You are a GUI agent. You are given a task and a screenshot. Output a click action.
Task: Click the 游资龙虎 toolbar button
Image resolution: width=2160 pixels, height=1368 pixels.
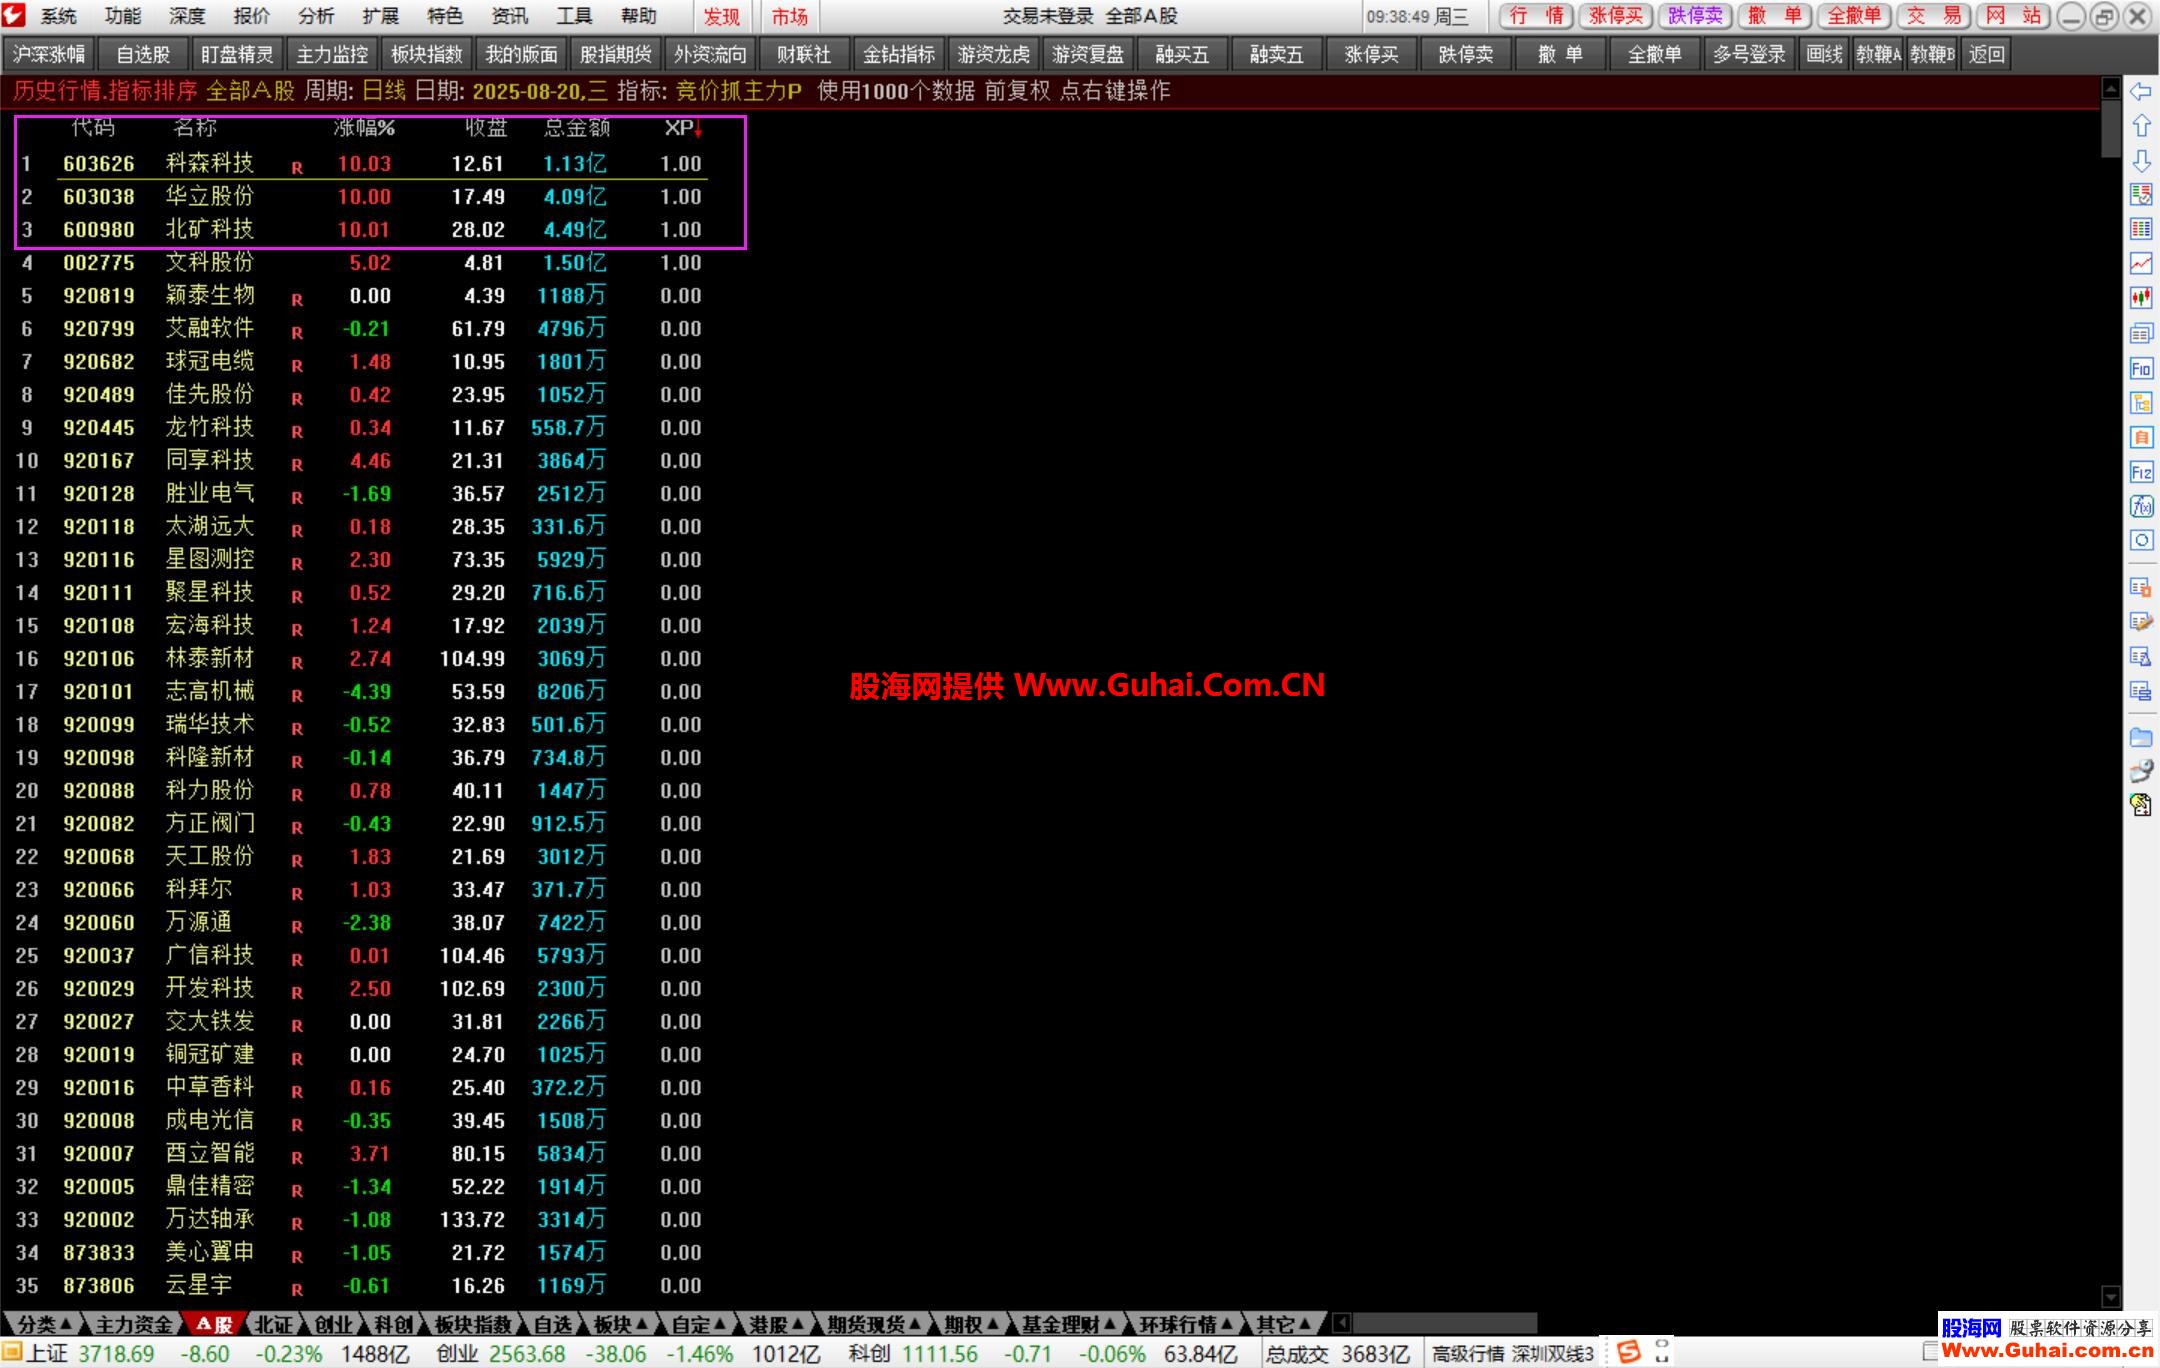(993, 55)
